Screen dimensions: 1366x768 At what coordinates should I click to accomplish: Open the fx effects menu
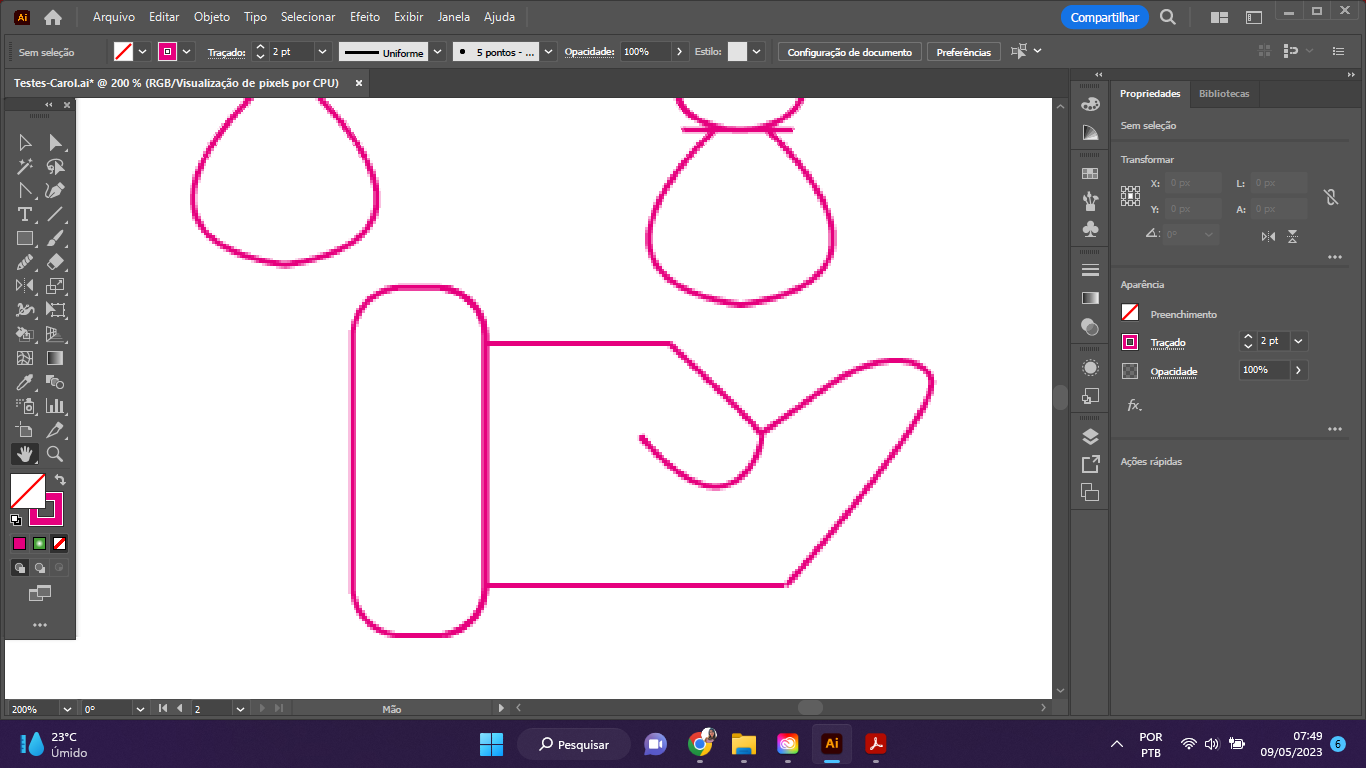tap(1134, 405)
